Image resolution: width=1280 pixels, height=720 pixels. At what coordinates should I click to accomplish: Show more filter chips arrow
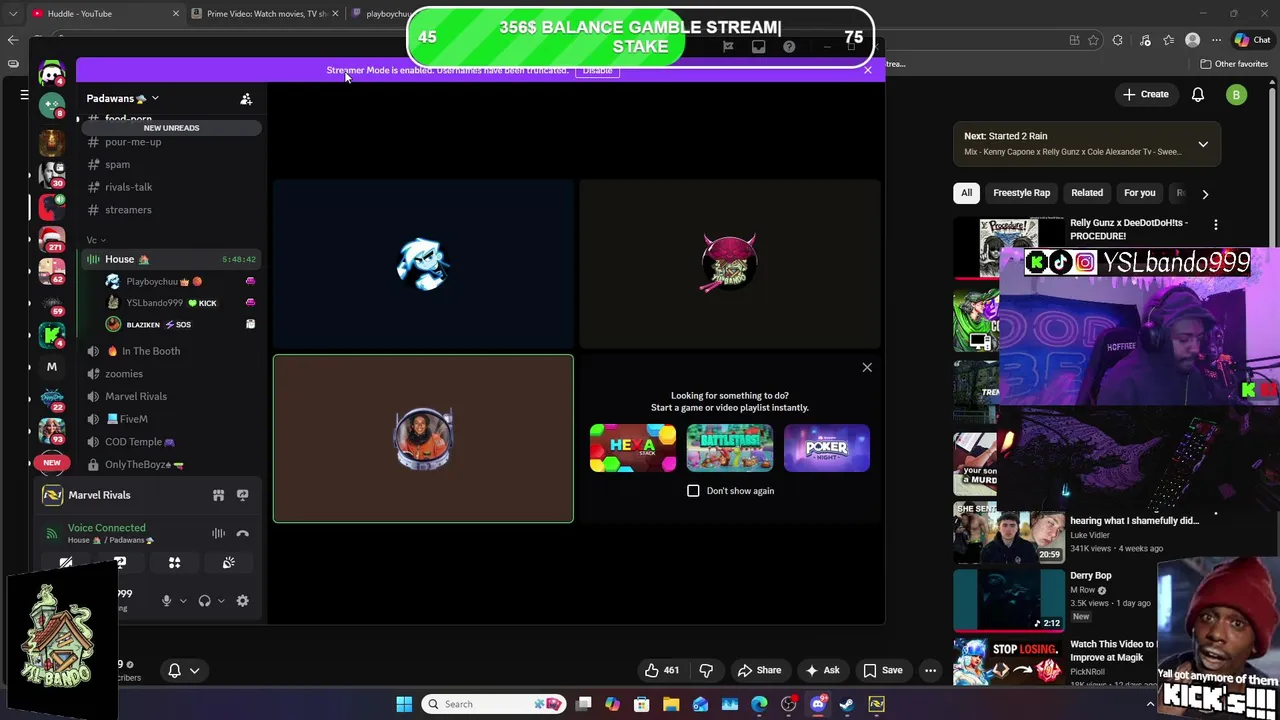click(x=1205, y=194)
